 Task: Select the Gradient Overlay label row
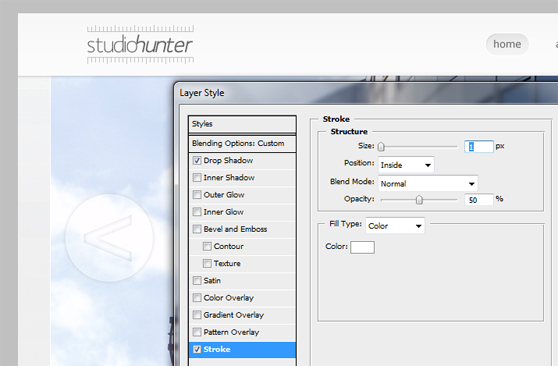(242, 315)
